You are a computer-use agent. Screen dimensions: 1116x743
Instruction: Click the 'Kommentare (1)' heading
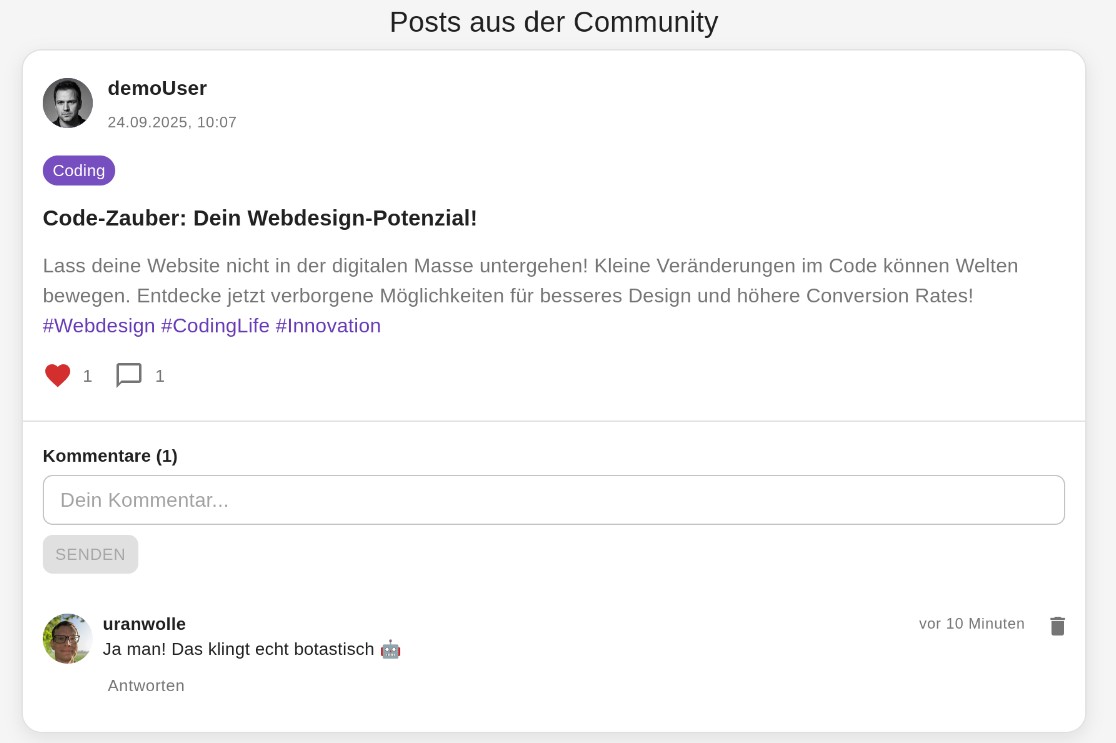pos(110,456)
